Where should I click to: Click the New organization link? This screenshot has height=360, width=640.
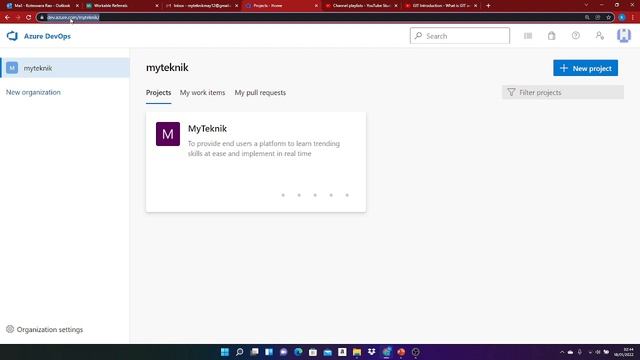33,92
